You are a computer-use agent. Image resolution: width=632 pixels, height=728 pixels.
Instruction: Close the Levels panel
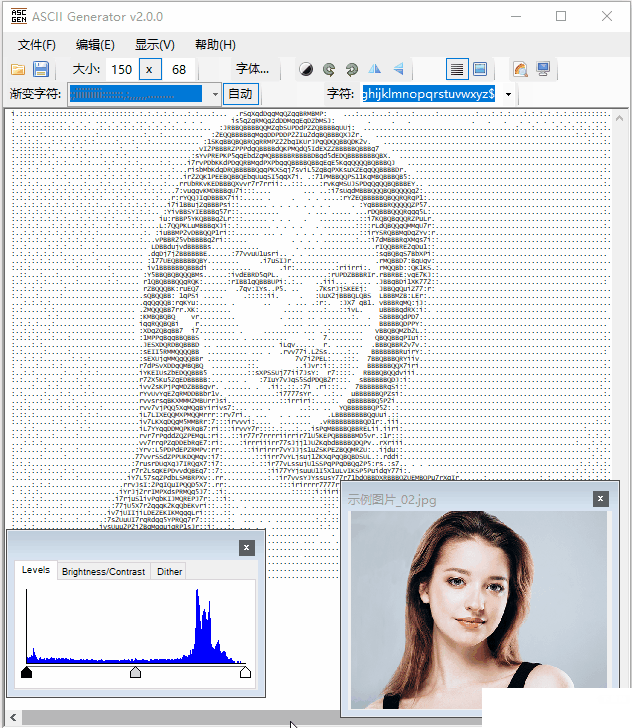[x=247, y=548]
